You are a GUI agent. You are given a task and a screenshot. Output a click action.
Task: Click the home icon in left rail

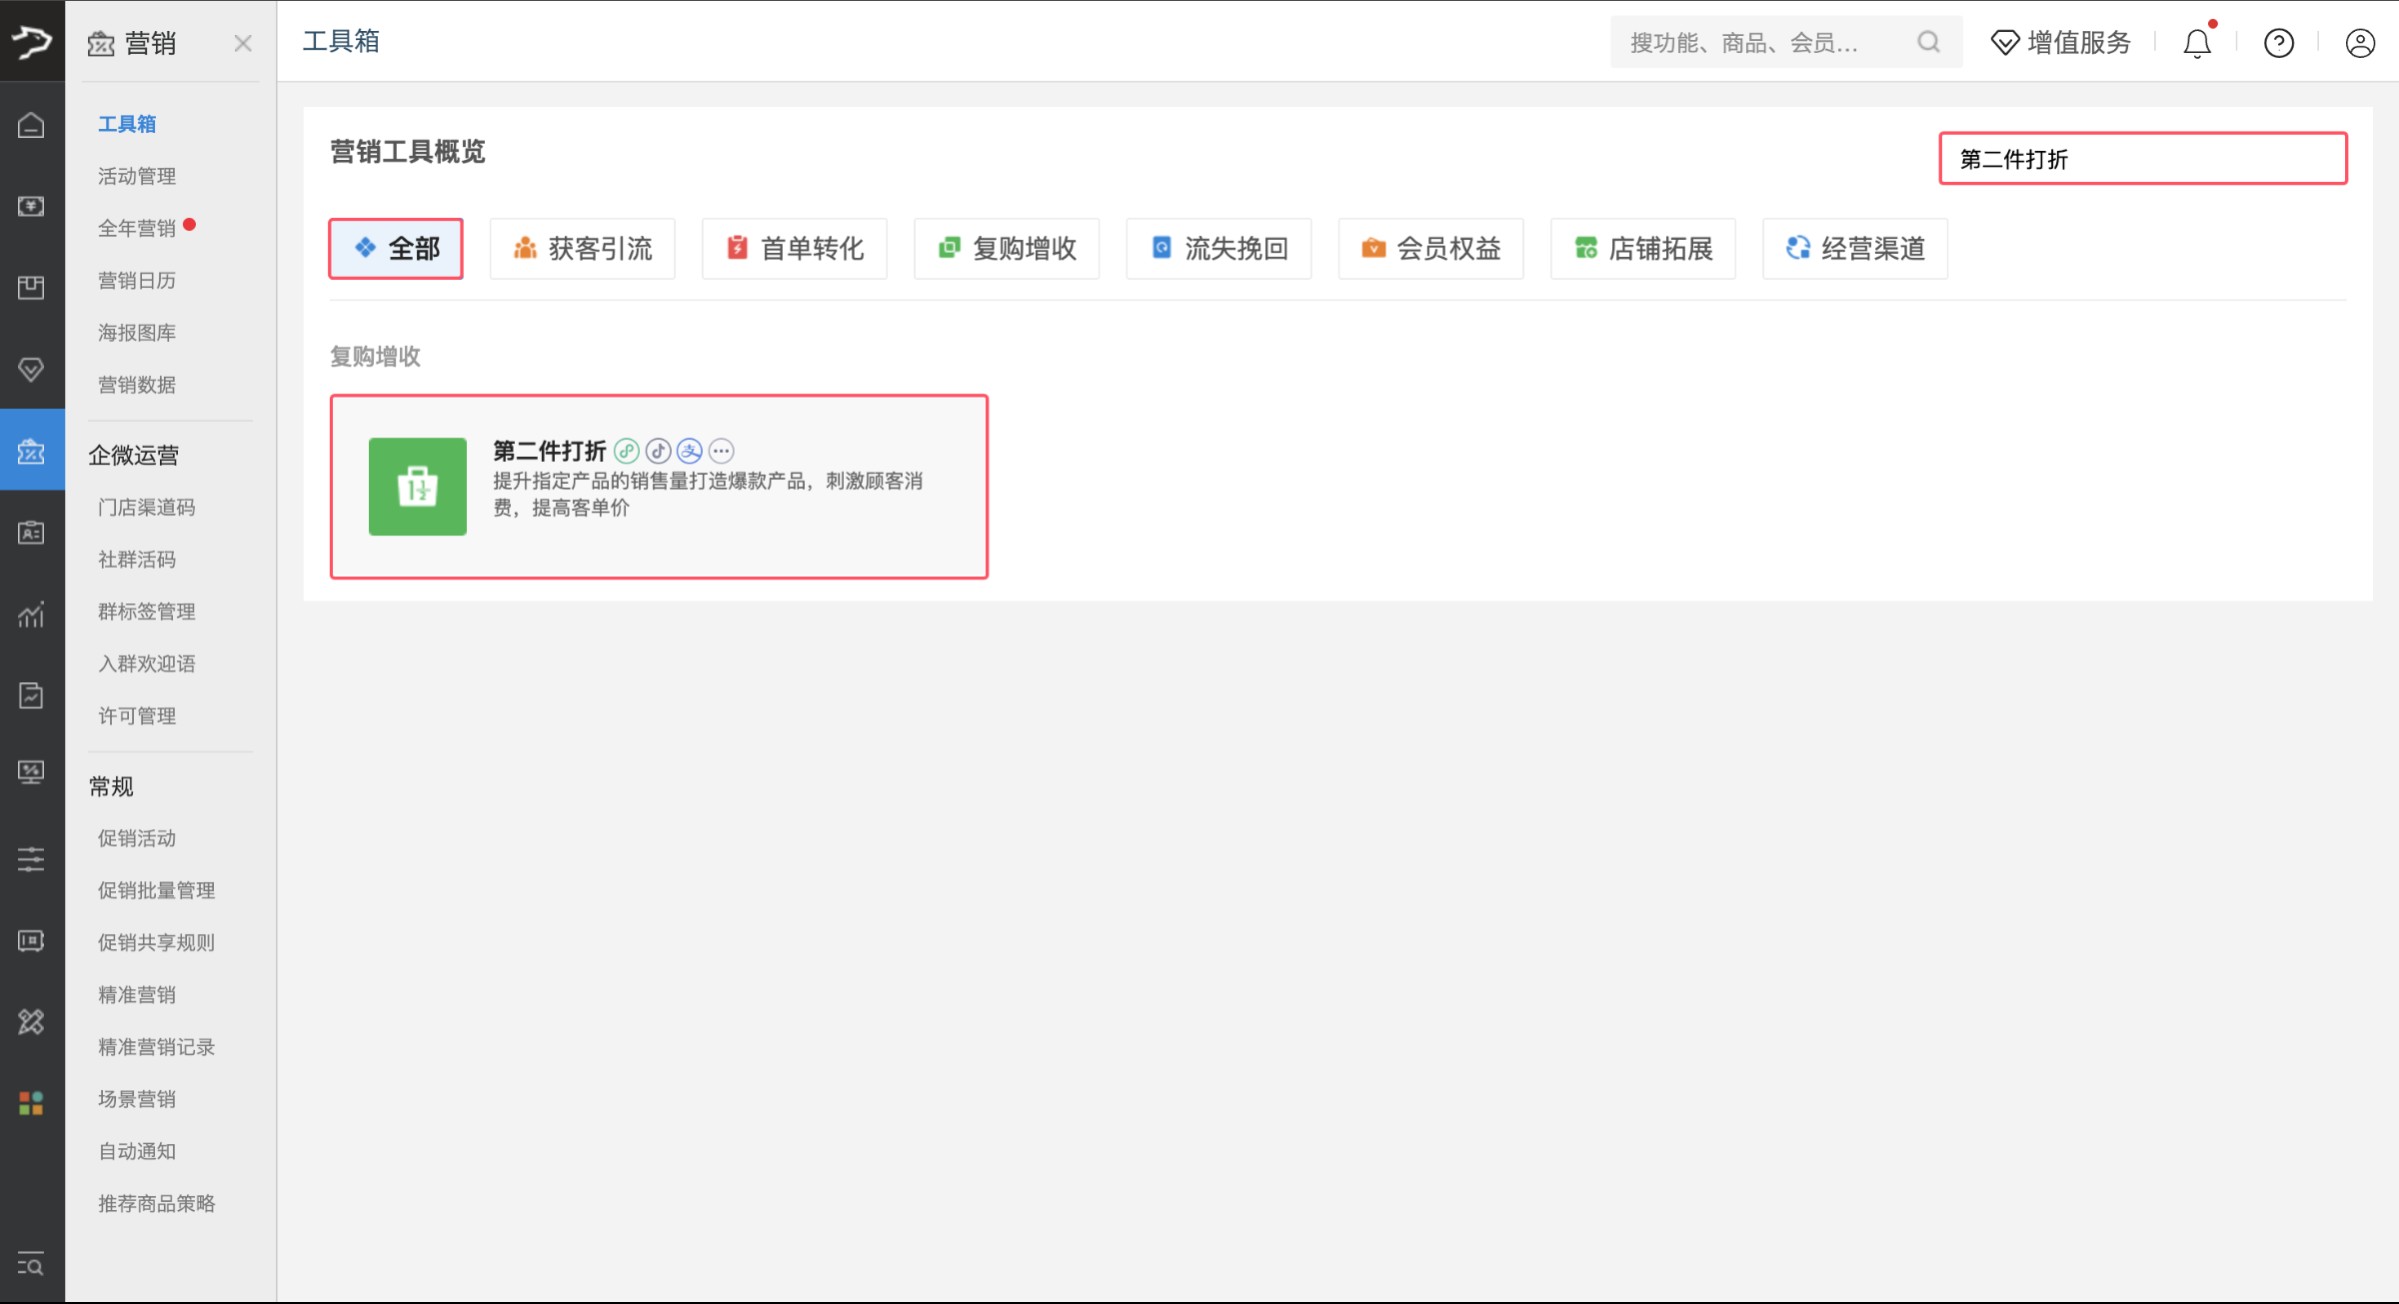click(x=31, y=125)
